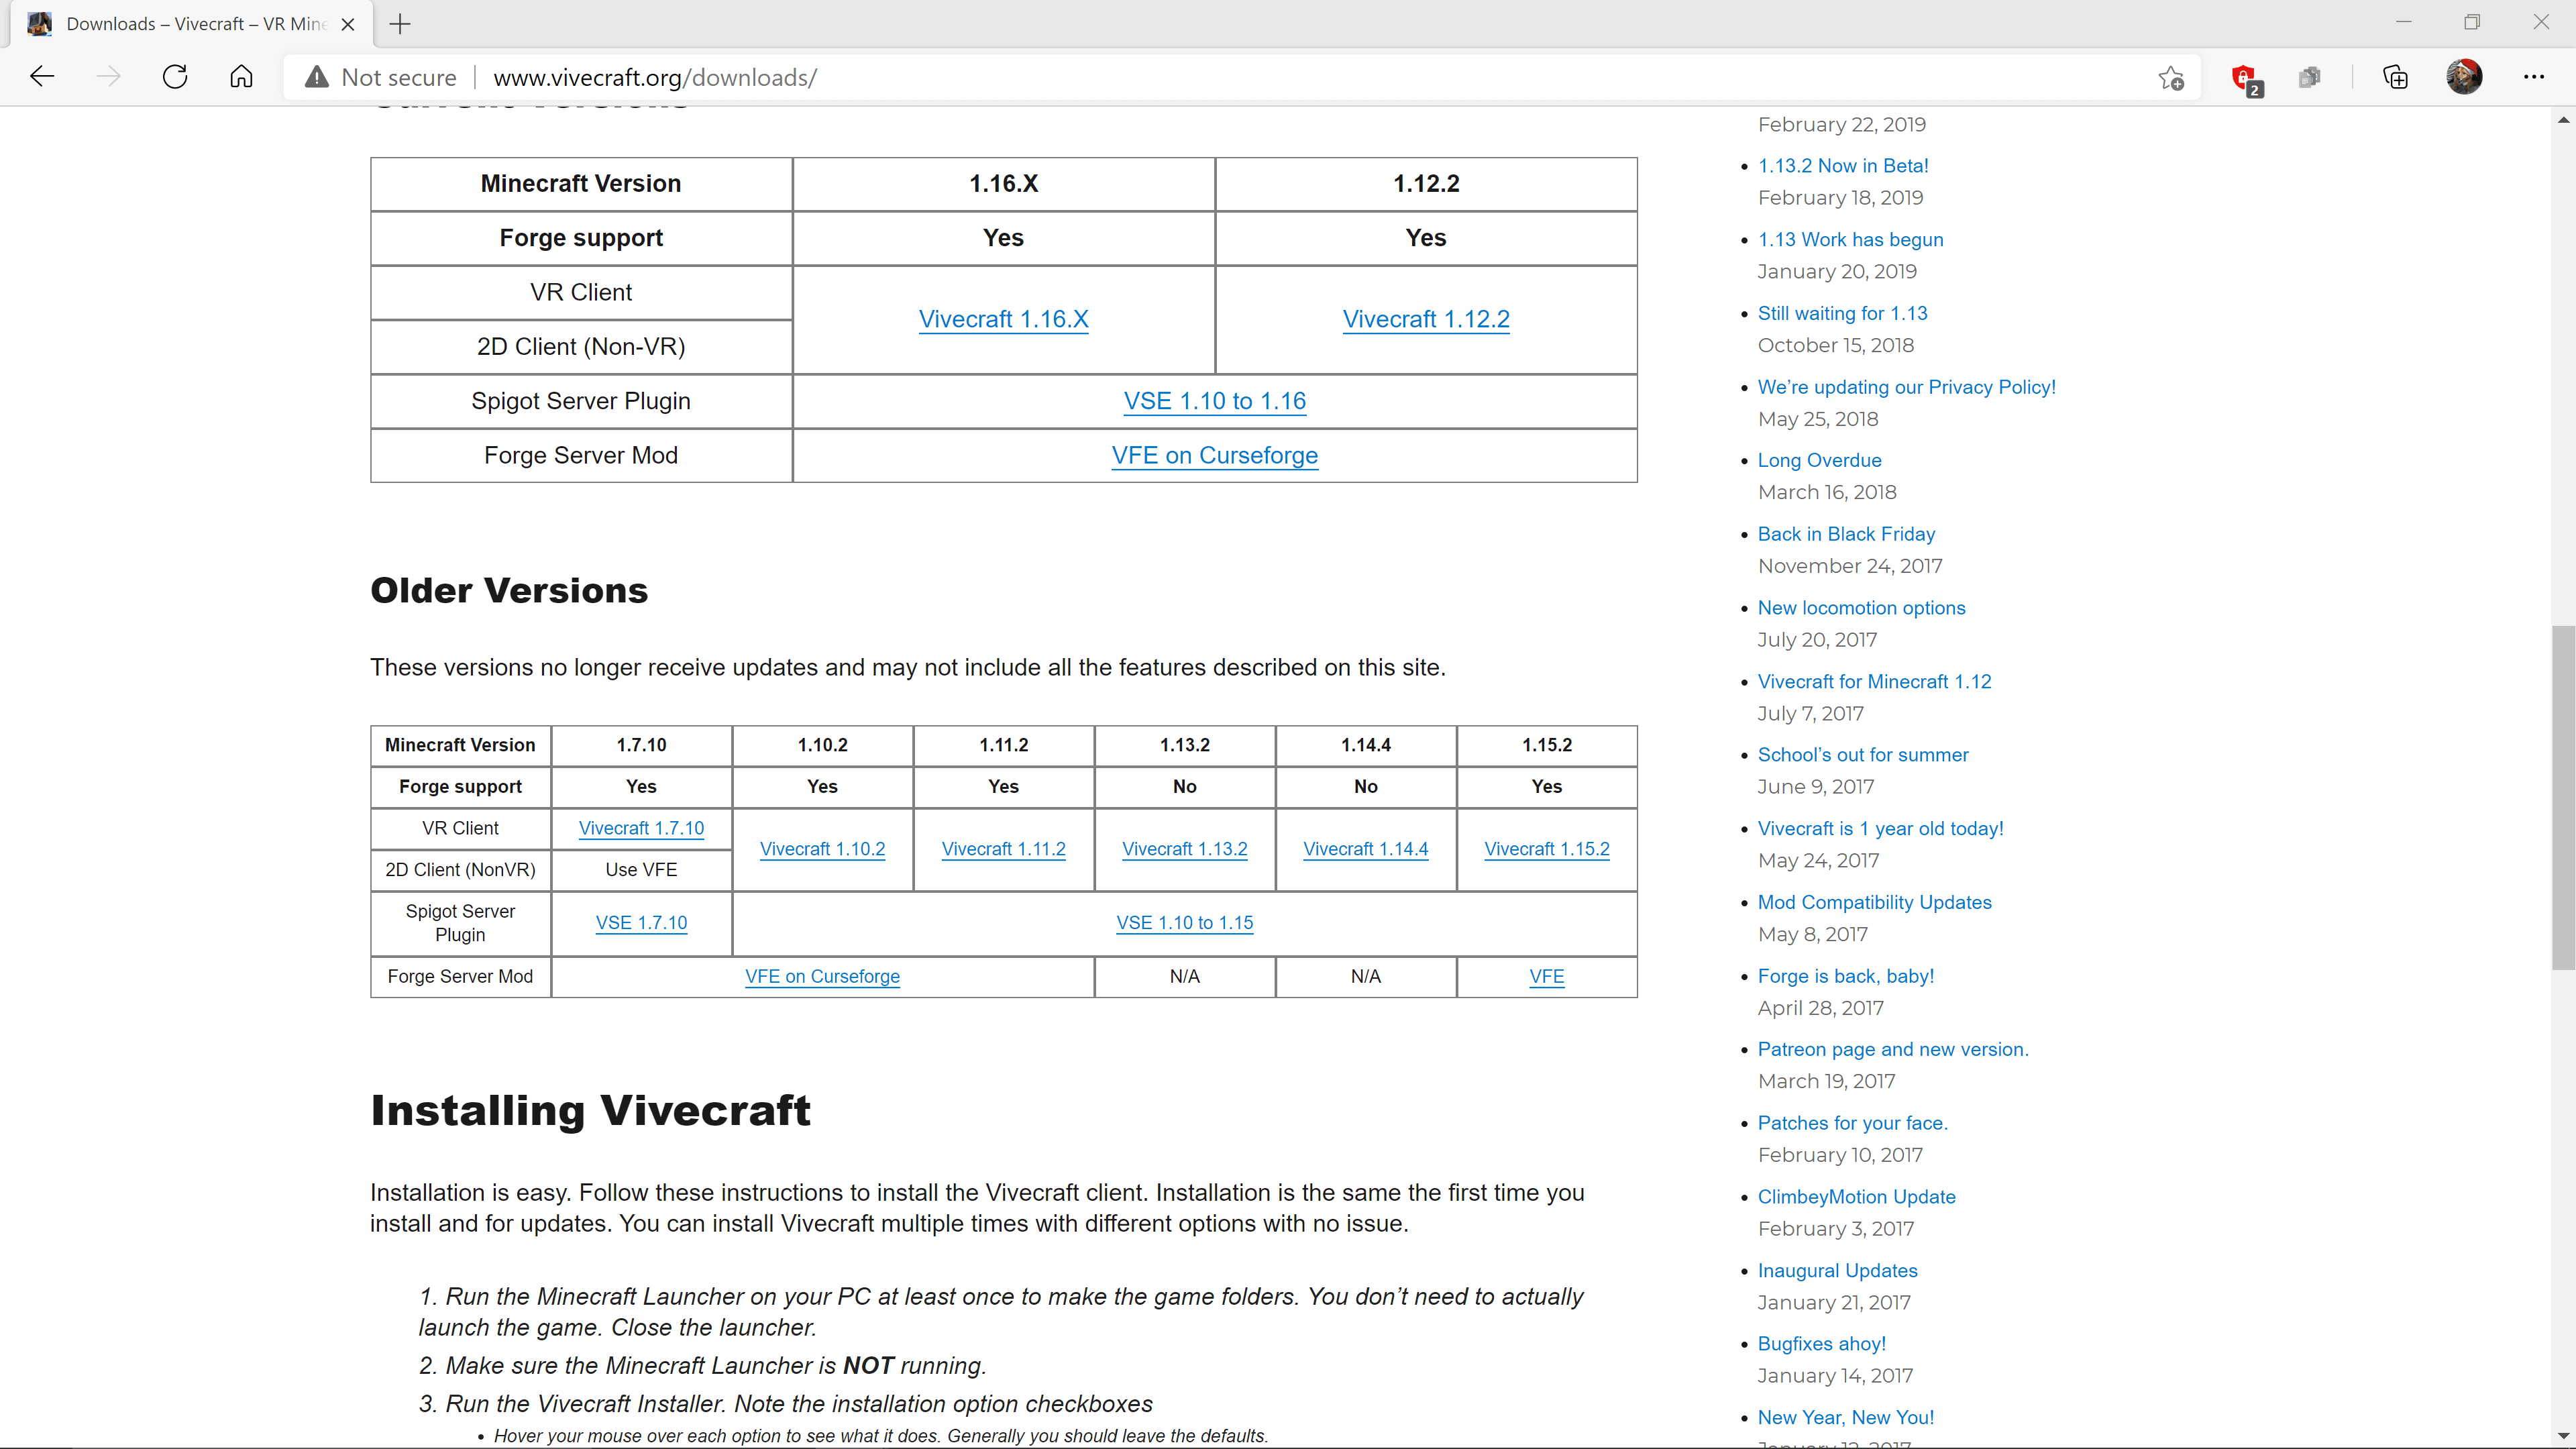Open 'Bugfixes ahoy!' post
Image resolution: width=2576 pixels, height=1449 pixels.
point(1821,1344)
